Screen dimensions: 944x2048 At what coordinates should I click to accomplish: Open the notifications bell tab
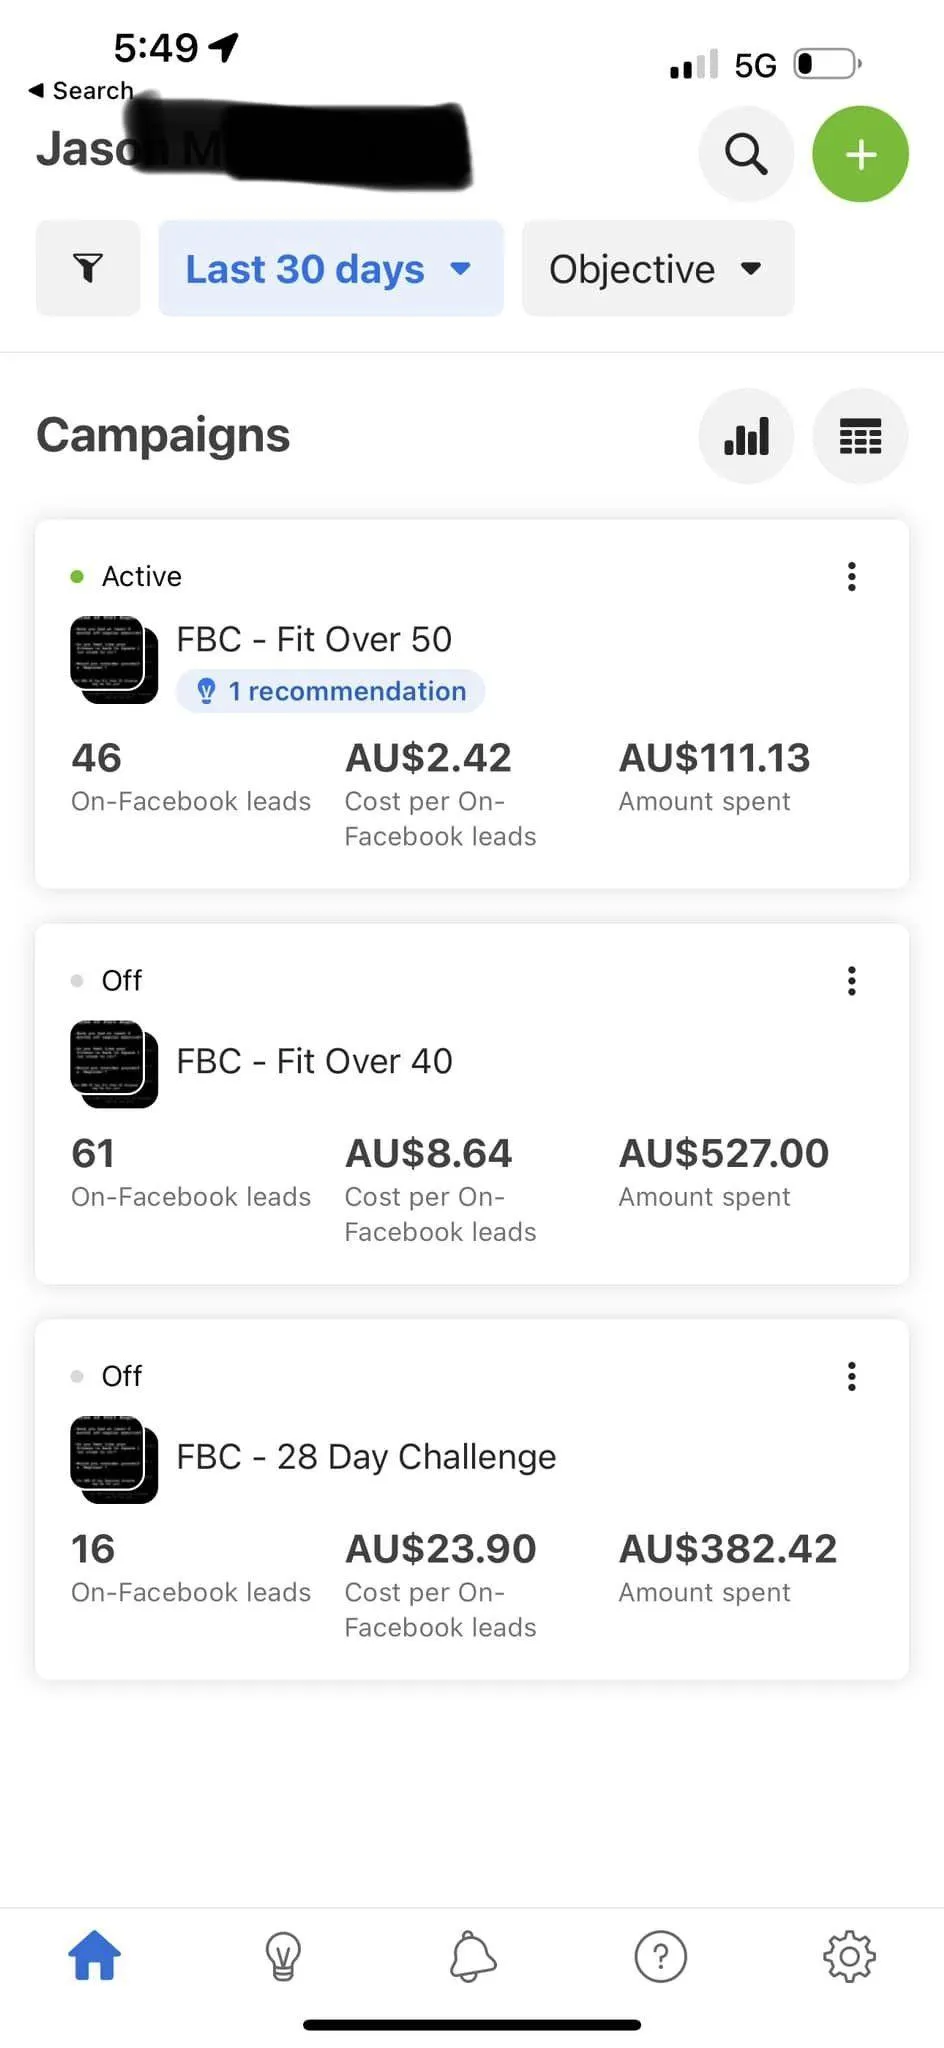[472, 1956]
